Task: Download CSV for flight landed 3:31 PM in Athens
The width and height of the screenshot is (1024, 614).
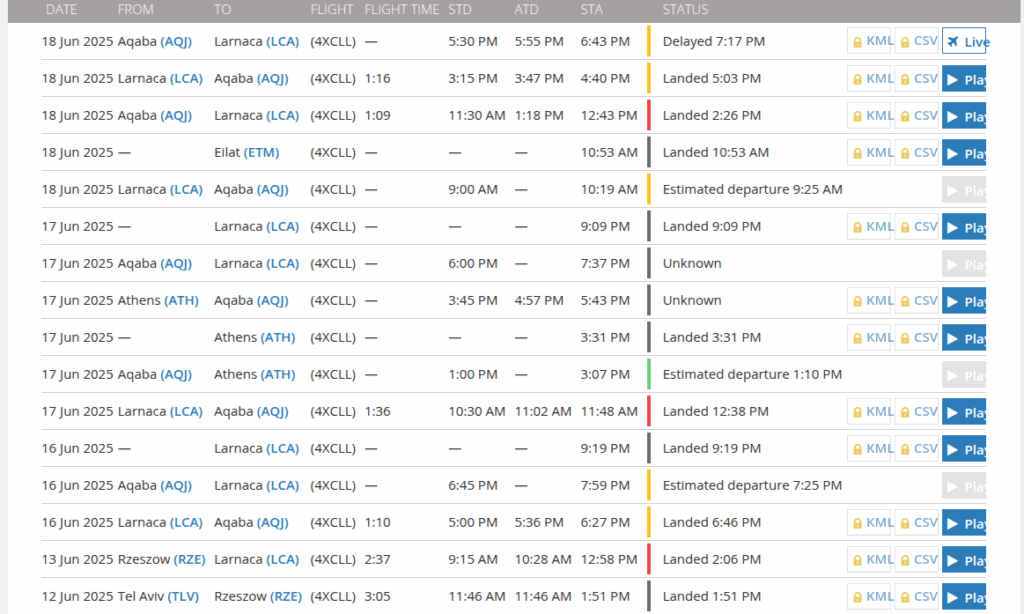Action: (916, 338)
